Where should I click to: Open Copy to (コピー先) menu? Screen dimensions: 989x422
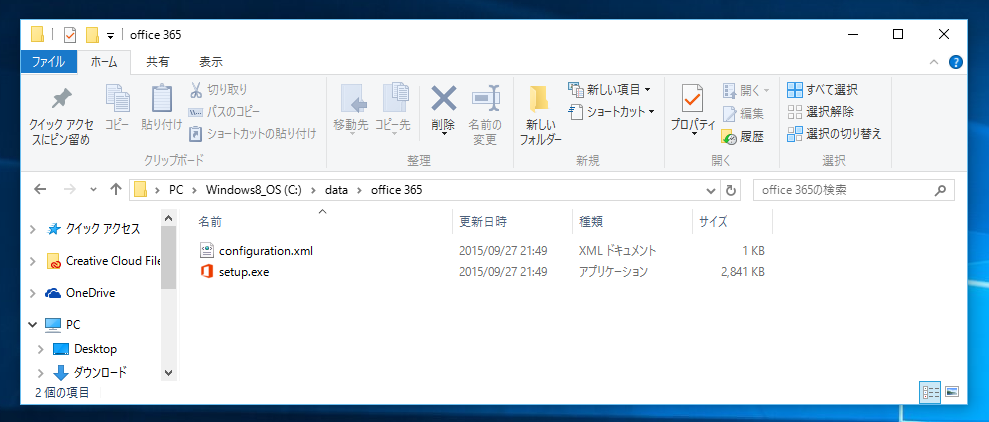(x=393, y=108)
